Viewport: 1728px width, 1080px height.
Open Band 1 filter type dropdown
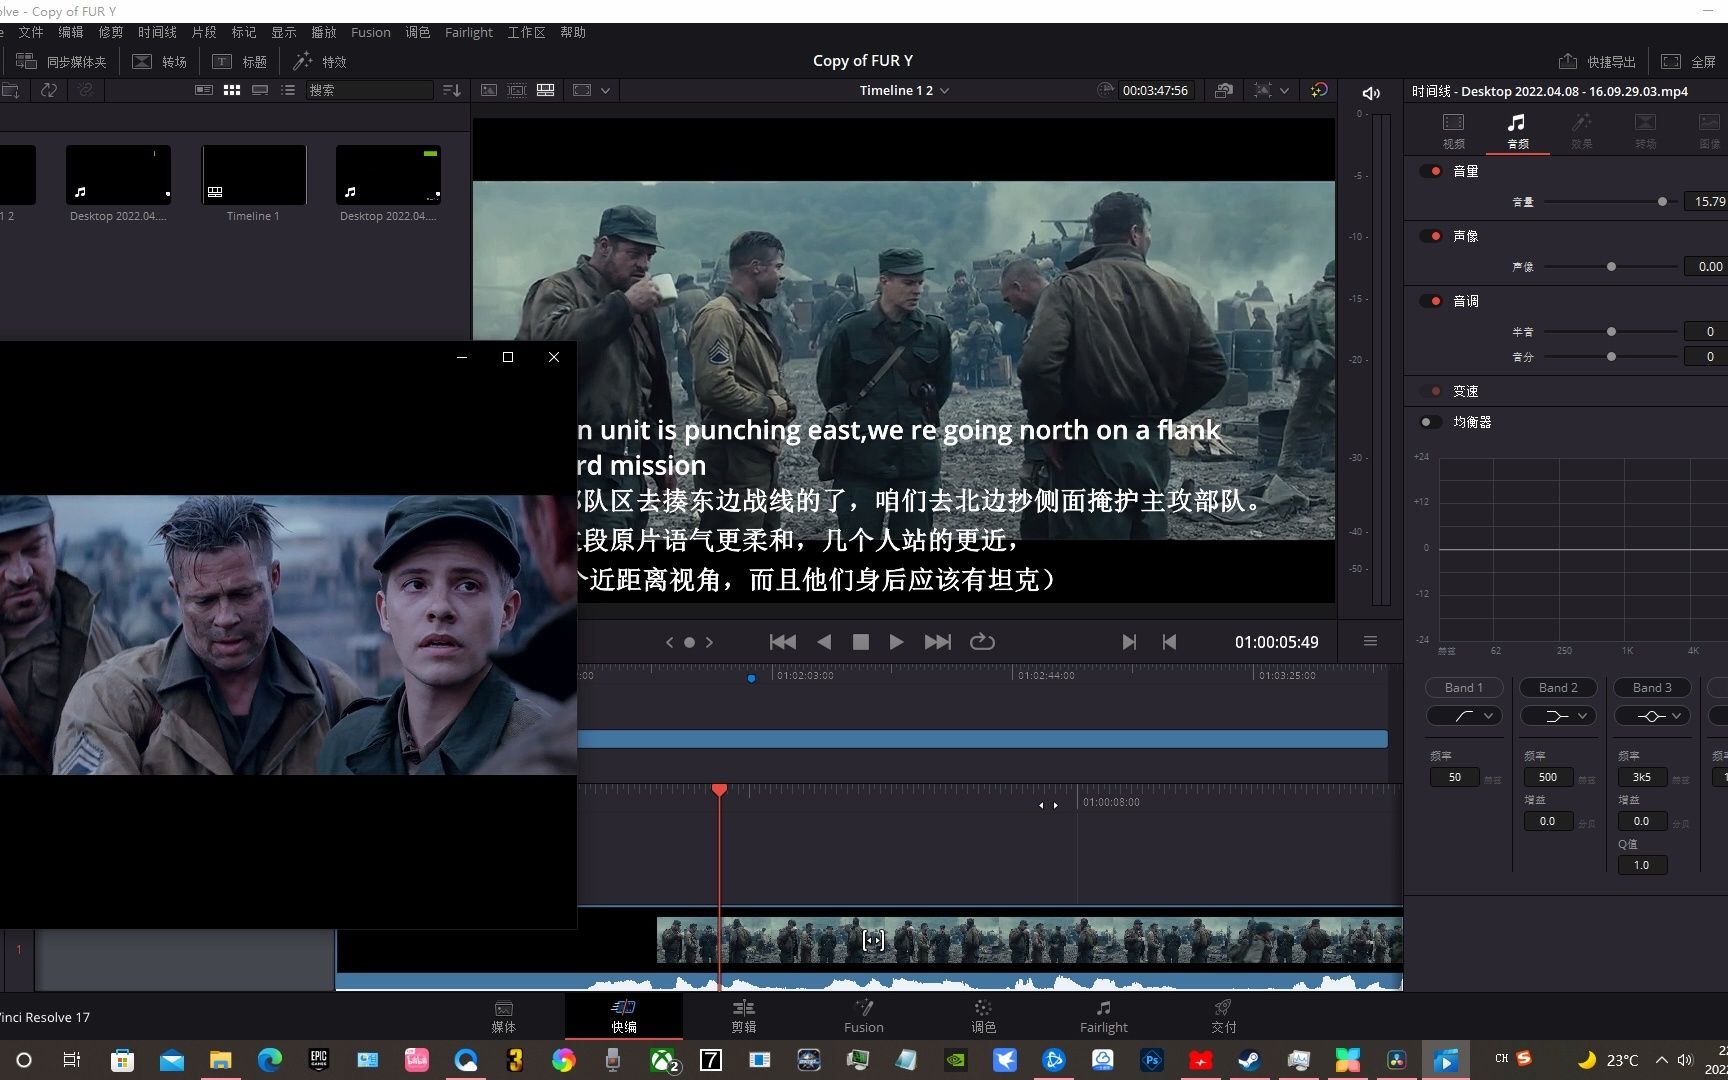(x=1463, y=716)
